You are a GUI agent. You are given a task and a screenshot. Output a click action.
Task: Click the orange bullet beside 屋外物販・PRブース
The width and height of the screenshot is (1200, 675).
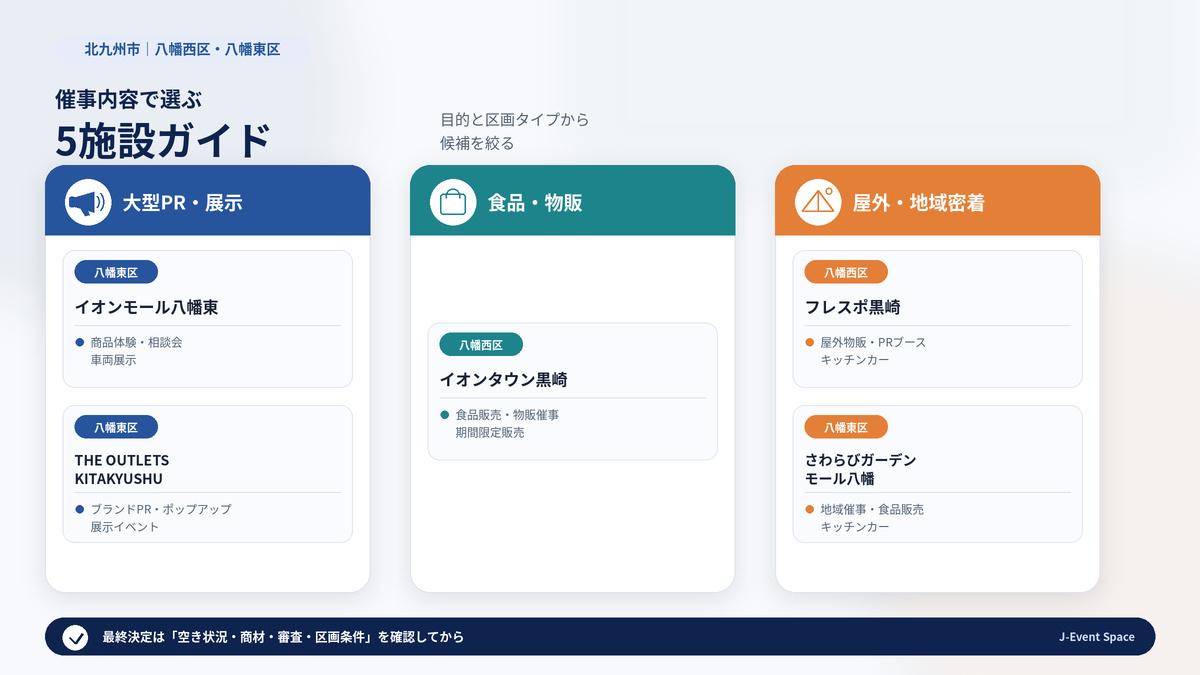[x=810, y=342]
